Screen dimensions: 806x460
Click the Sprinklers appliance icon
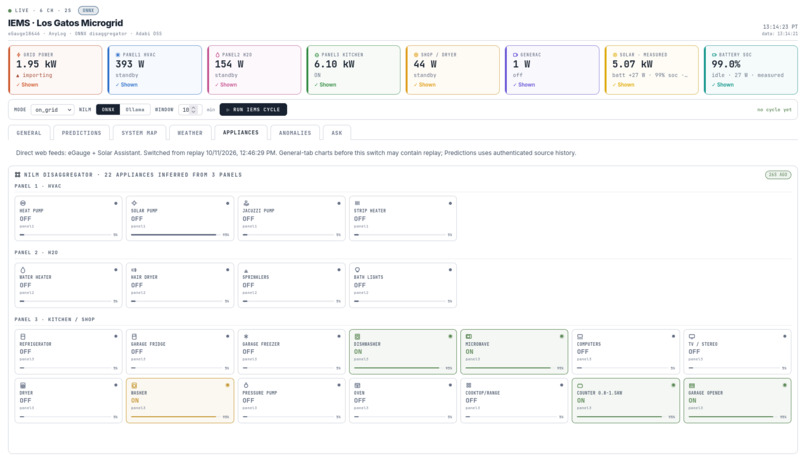[x=246, y=270]
